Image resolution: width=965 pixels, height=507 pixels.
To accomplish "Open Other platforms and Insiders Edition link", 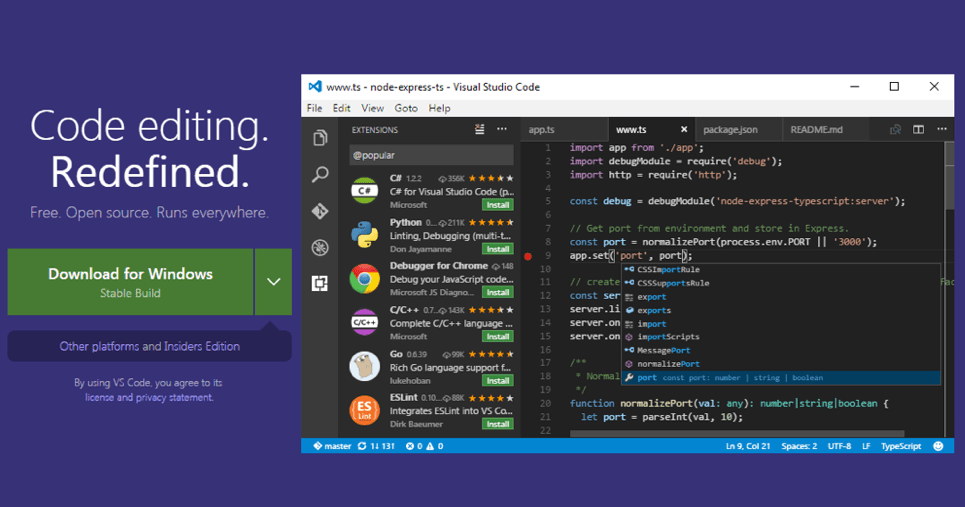I will [x=150, y=346].
